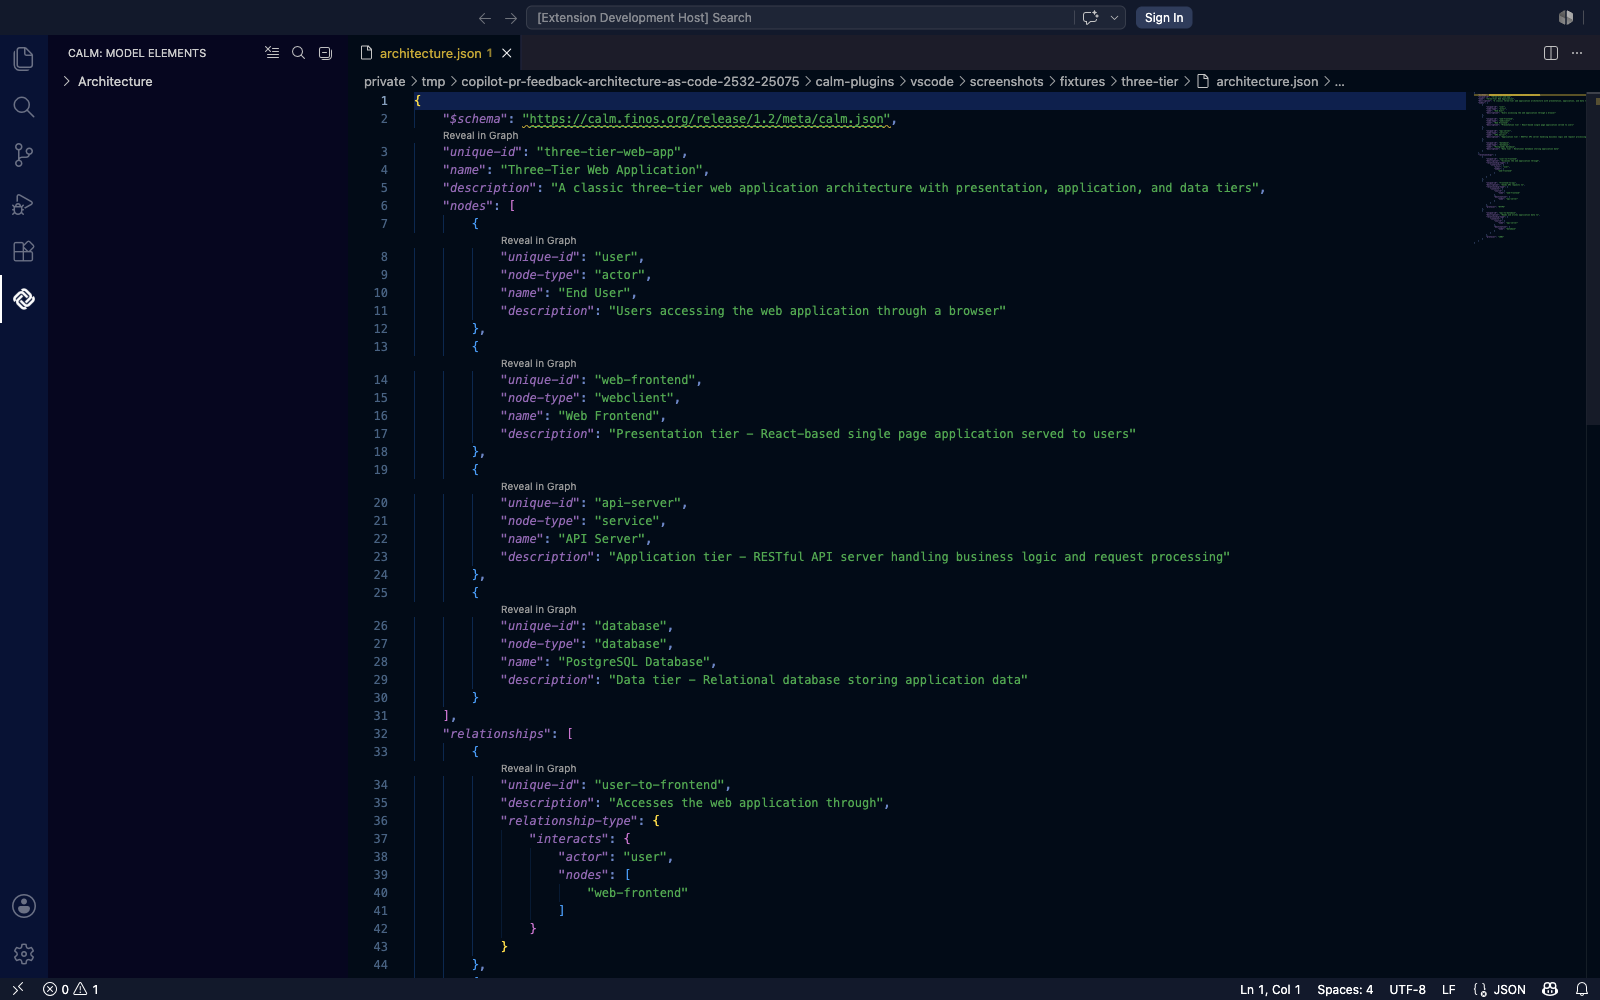Click Reveal in Graph above user node

click(538, 241)
